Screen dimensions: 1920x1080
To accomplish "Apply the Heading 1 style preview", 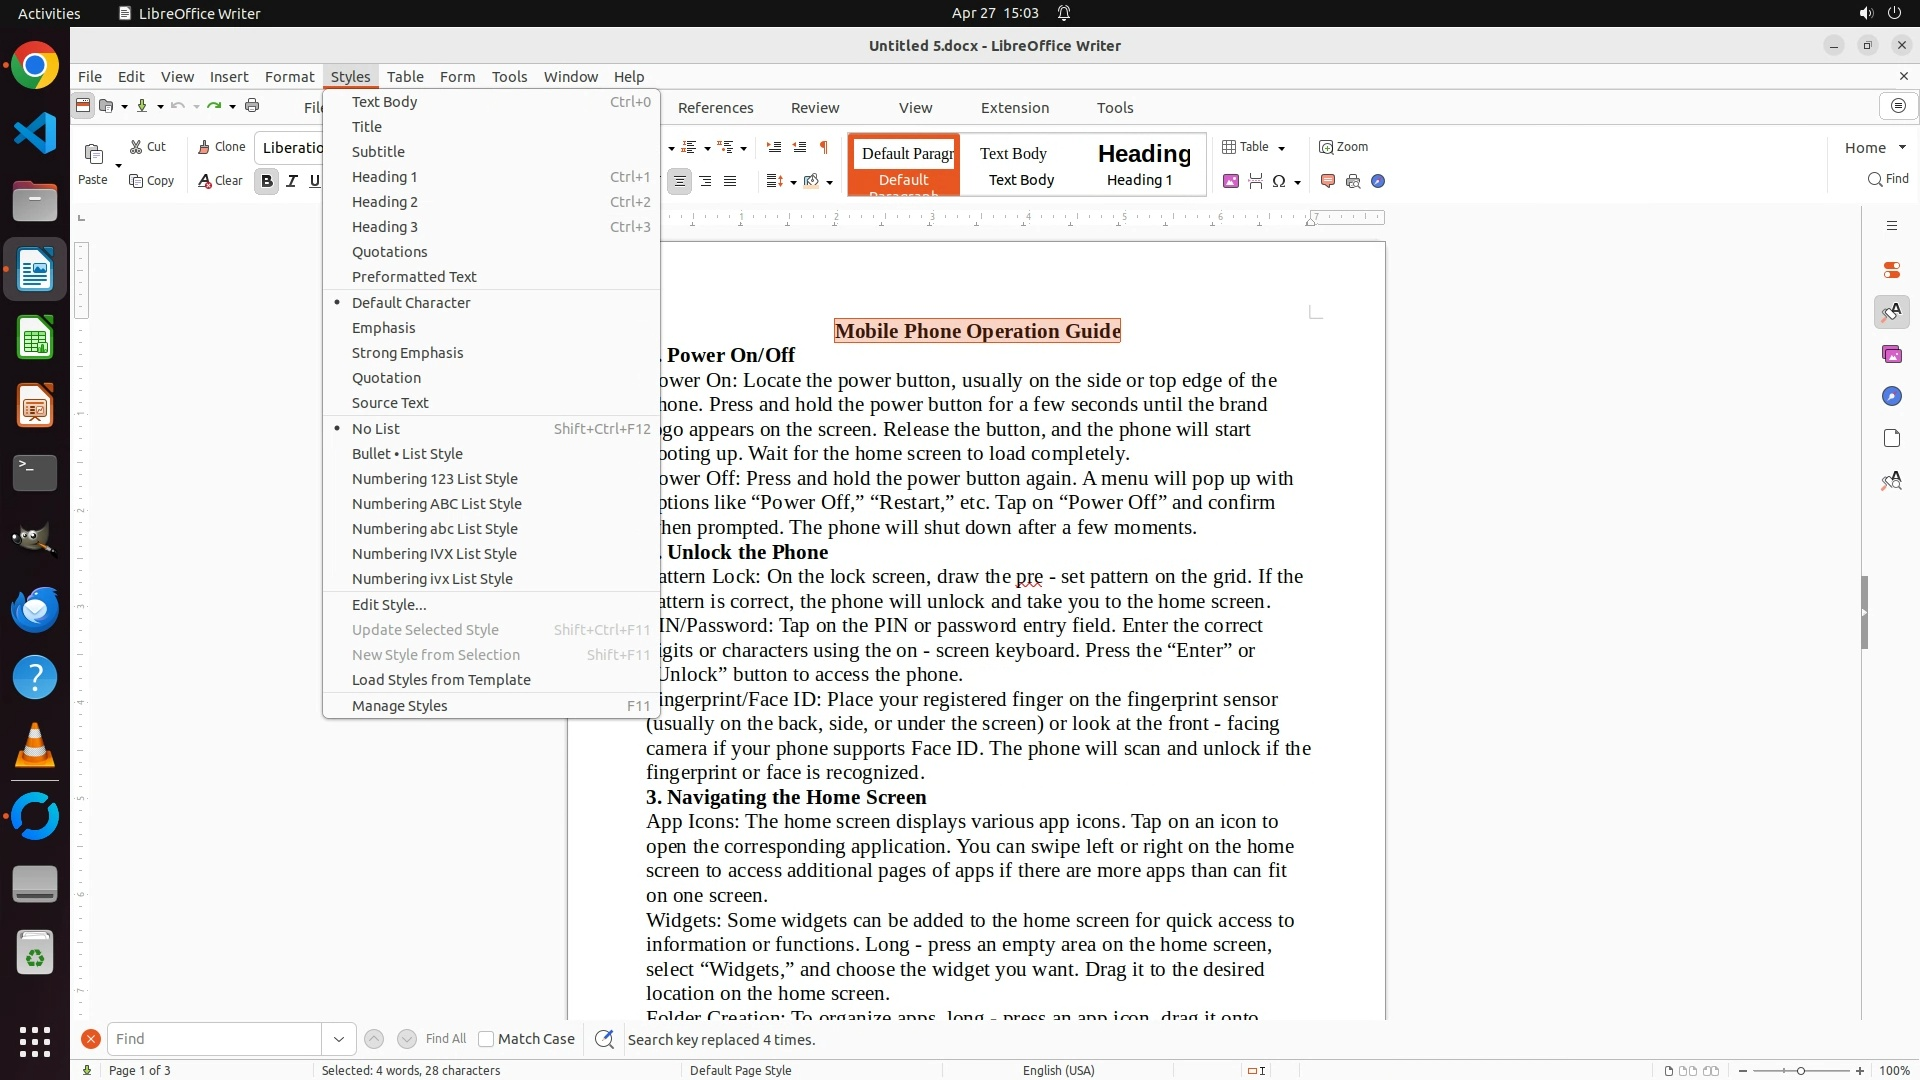I will point(1143,164).
